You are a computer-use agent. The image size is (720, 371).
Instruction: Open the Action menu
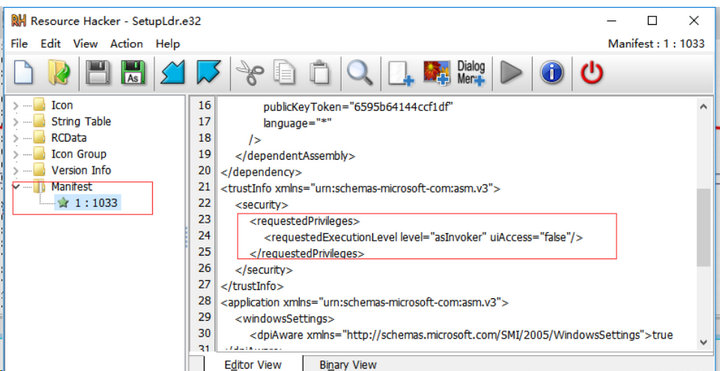coord(126,44)
